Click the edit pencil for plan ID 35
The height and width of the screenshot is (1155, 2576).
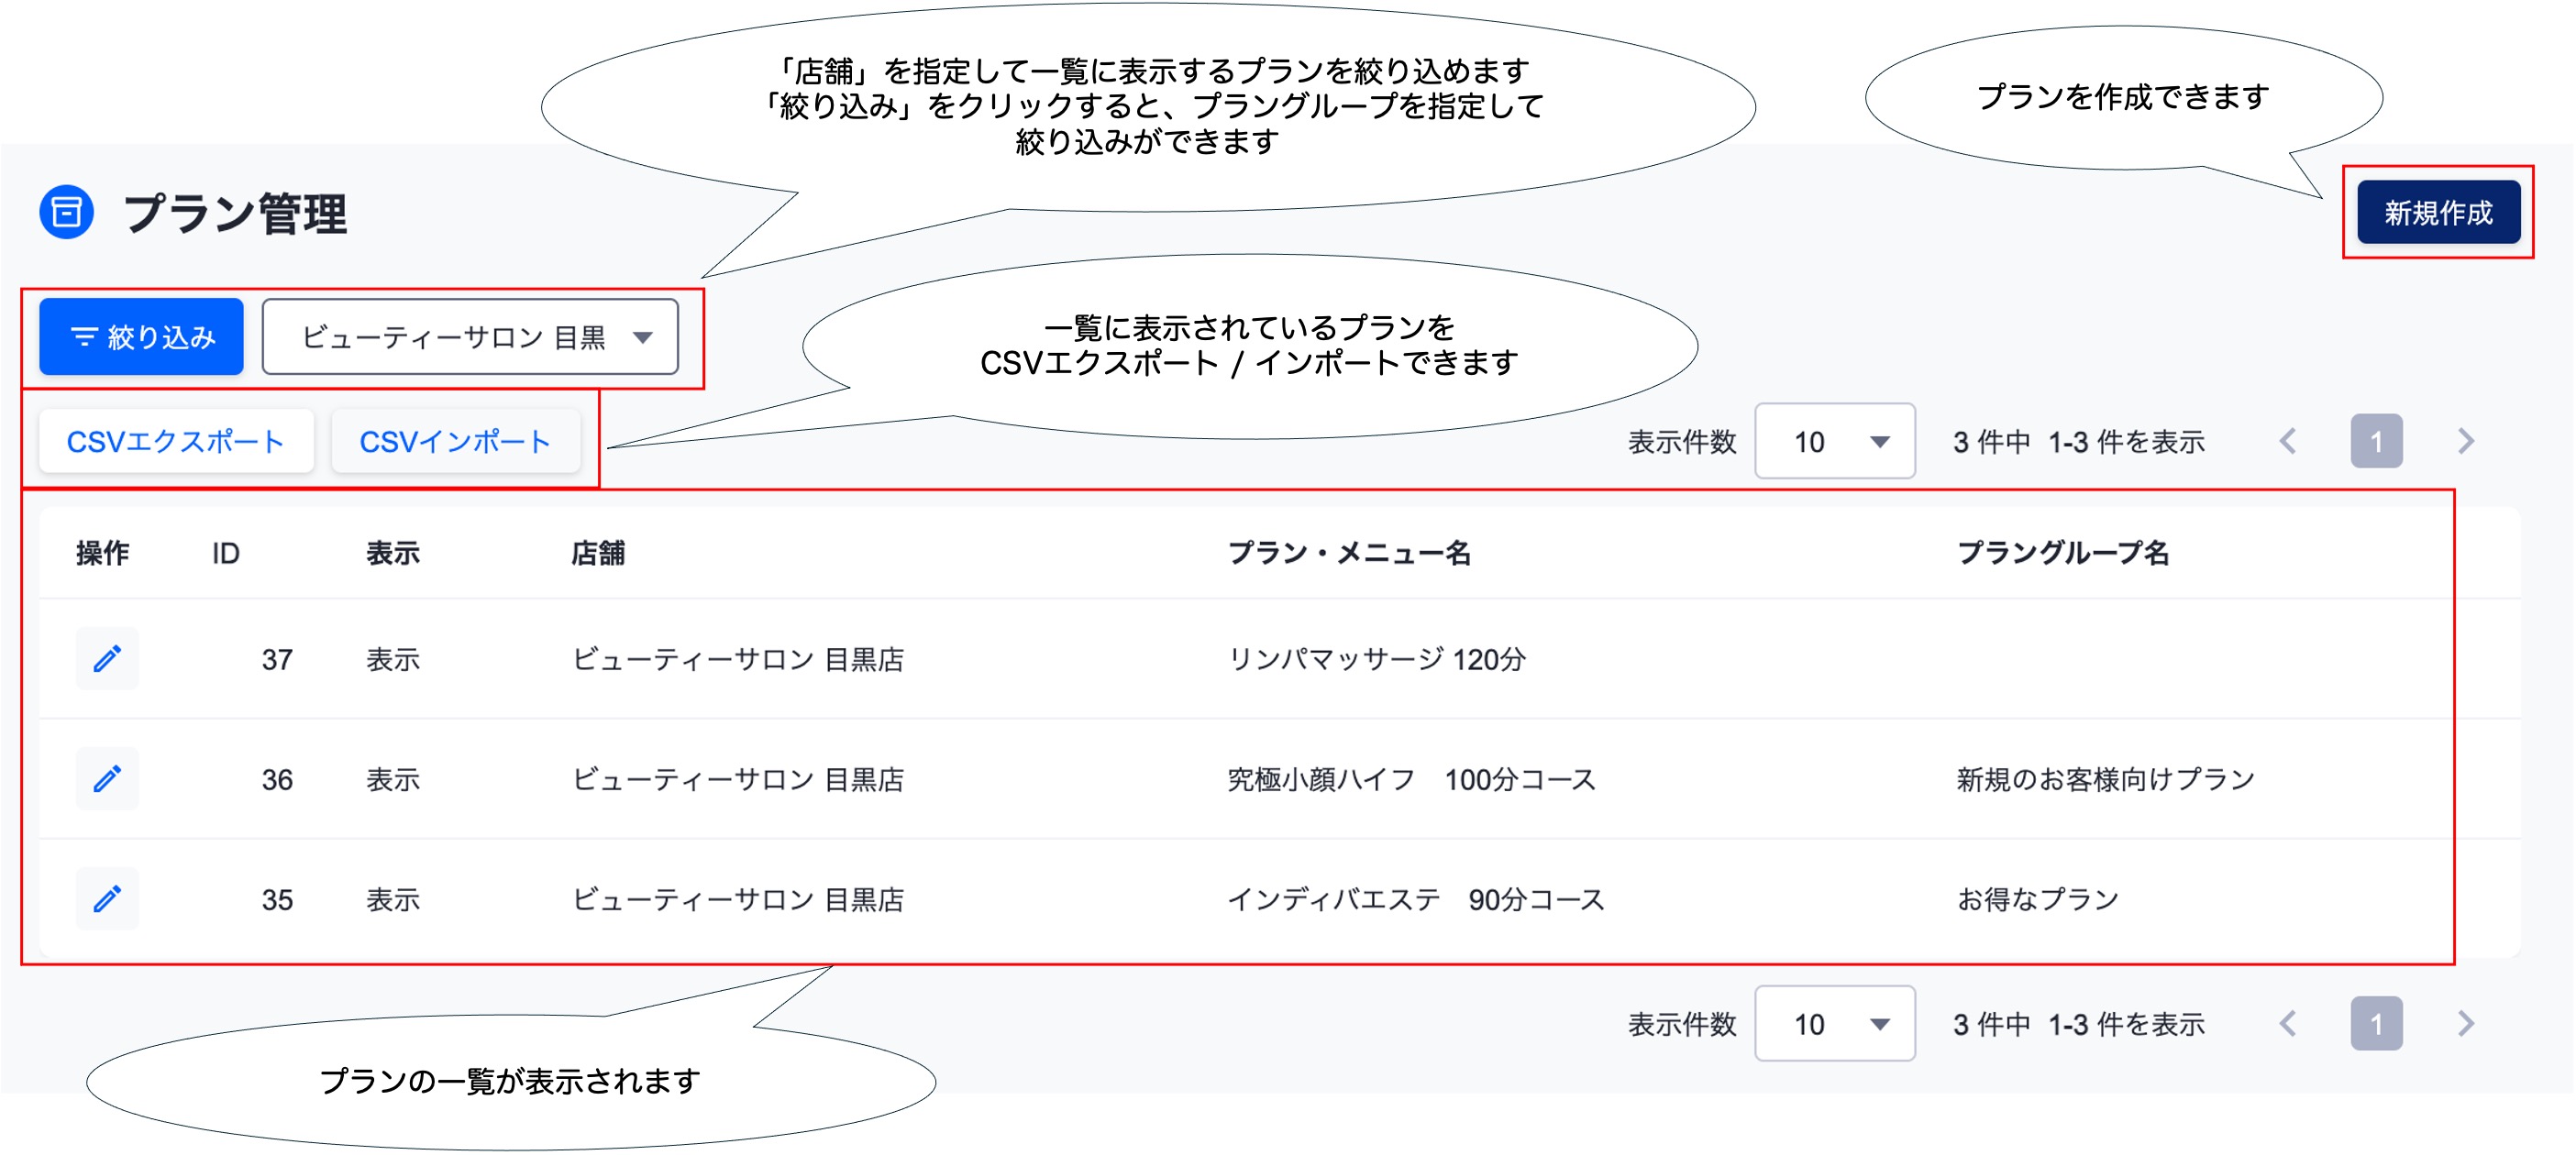tap(107, 899)
